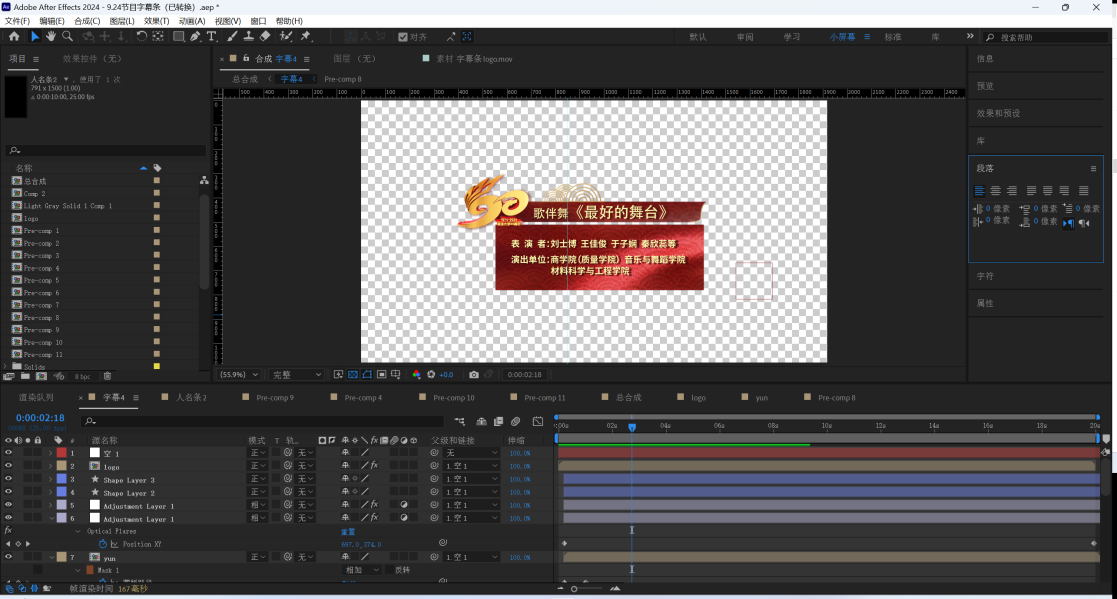Select the Roto Brush tool
The height and width of the screenshot is (599, 1117).
[x=286, y=36]
